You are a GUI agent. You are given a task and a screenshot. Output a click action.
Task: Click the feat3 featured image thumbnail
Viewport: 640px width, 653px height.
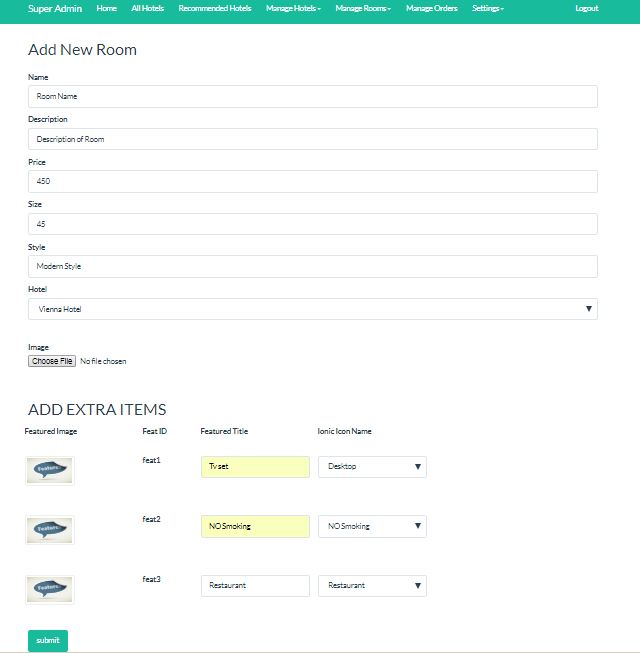[50, 589]
